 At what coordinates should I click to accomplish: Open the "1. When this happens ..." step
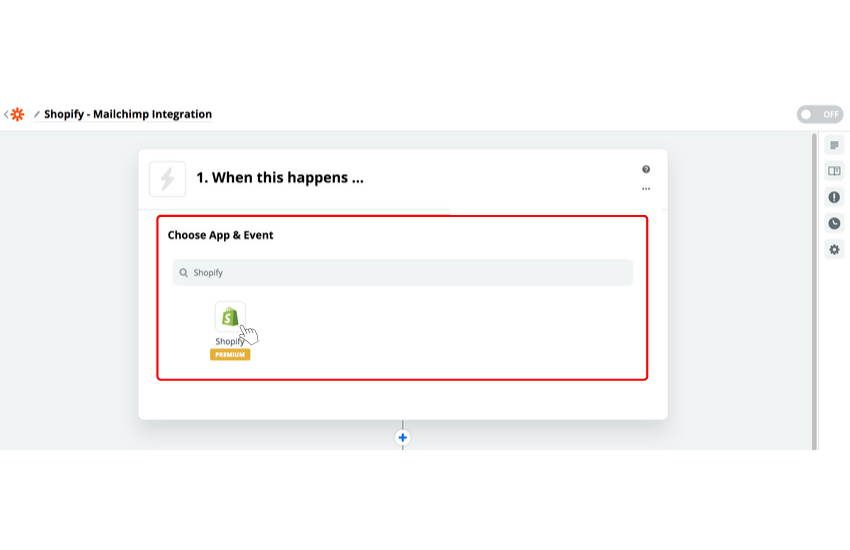(280, 178)
